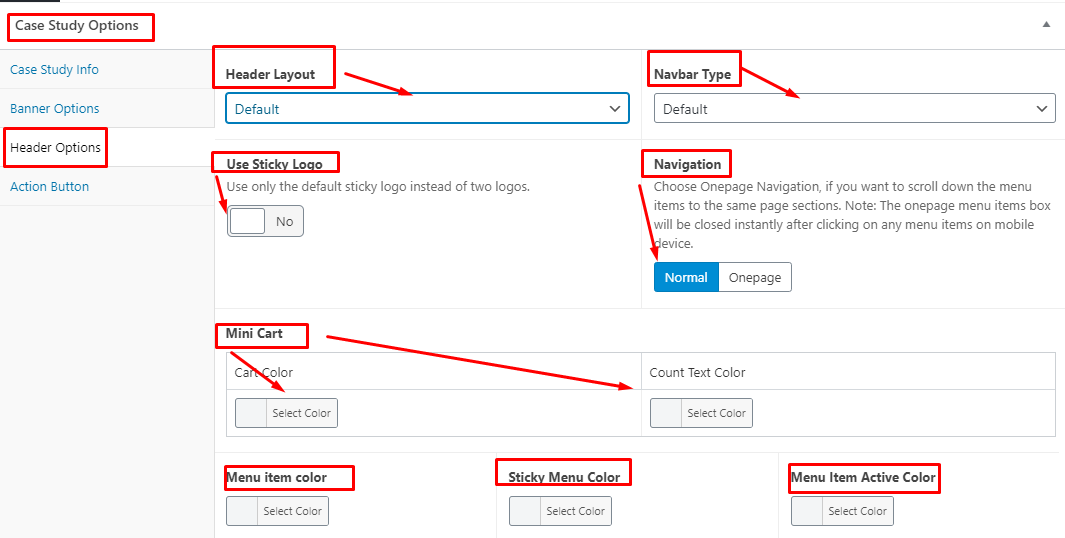Open the Action Button tab
This screenshot has height=538, width=1065.
pos(49,186)
